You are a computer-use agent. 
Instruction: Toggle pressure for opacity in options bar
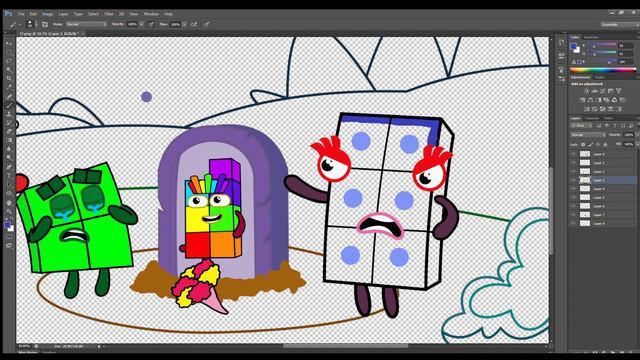tap(151, 24)
